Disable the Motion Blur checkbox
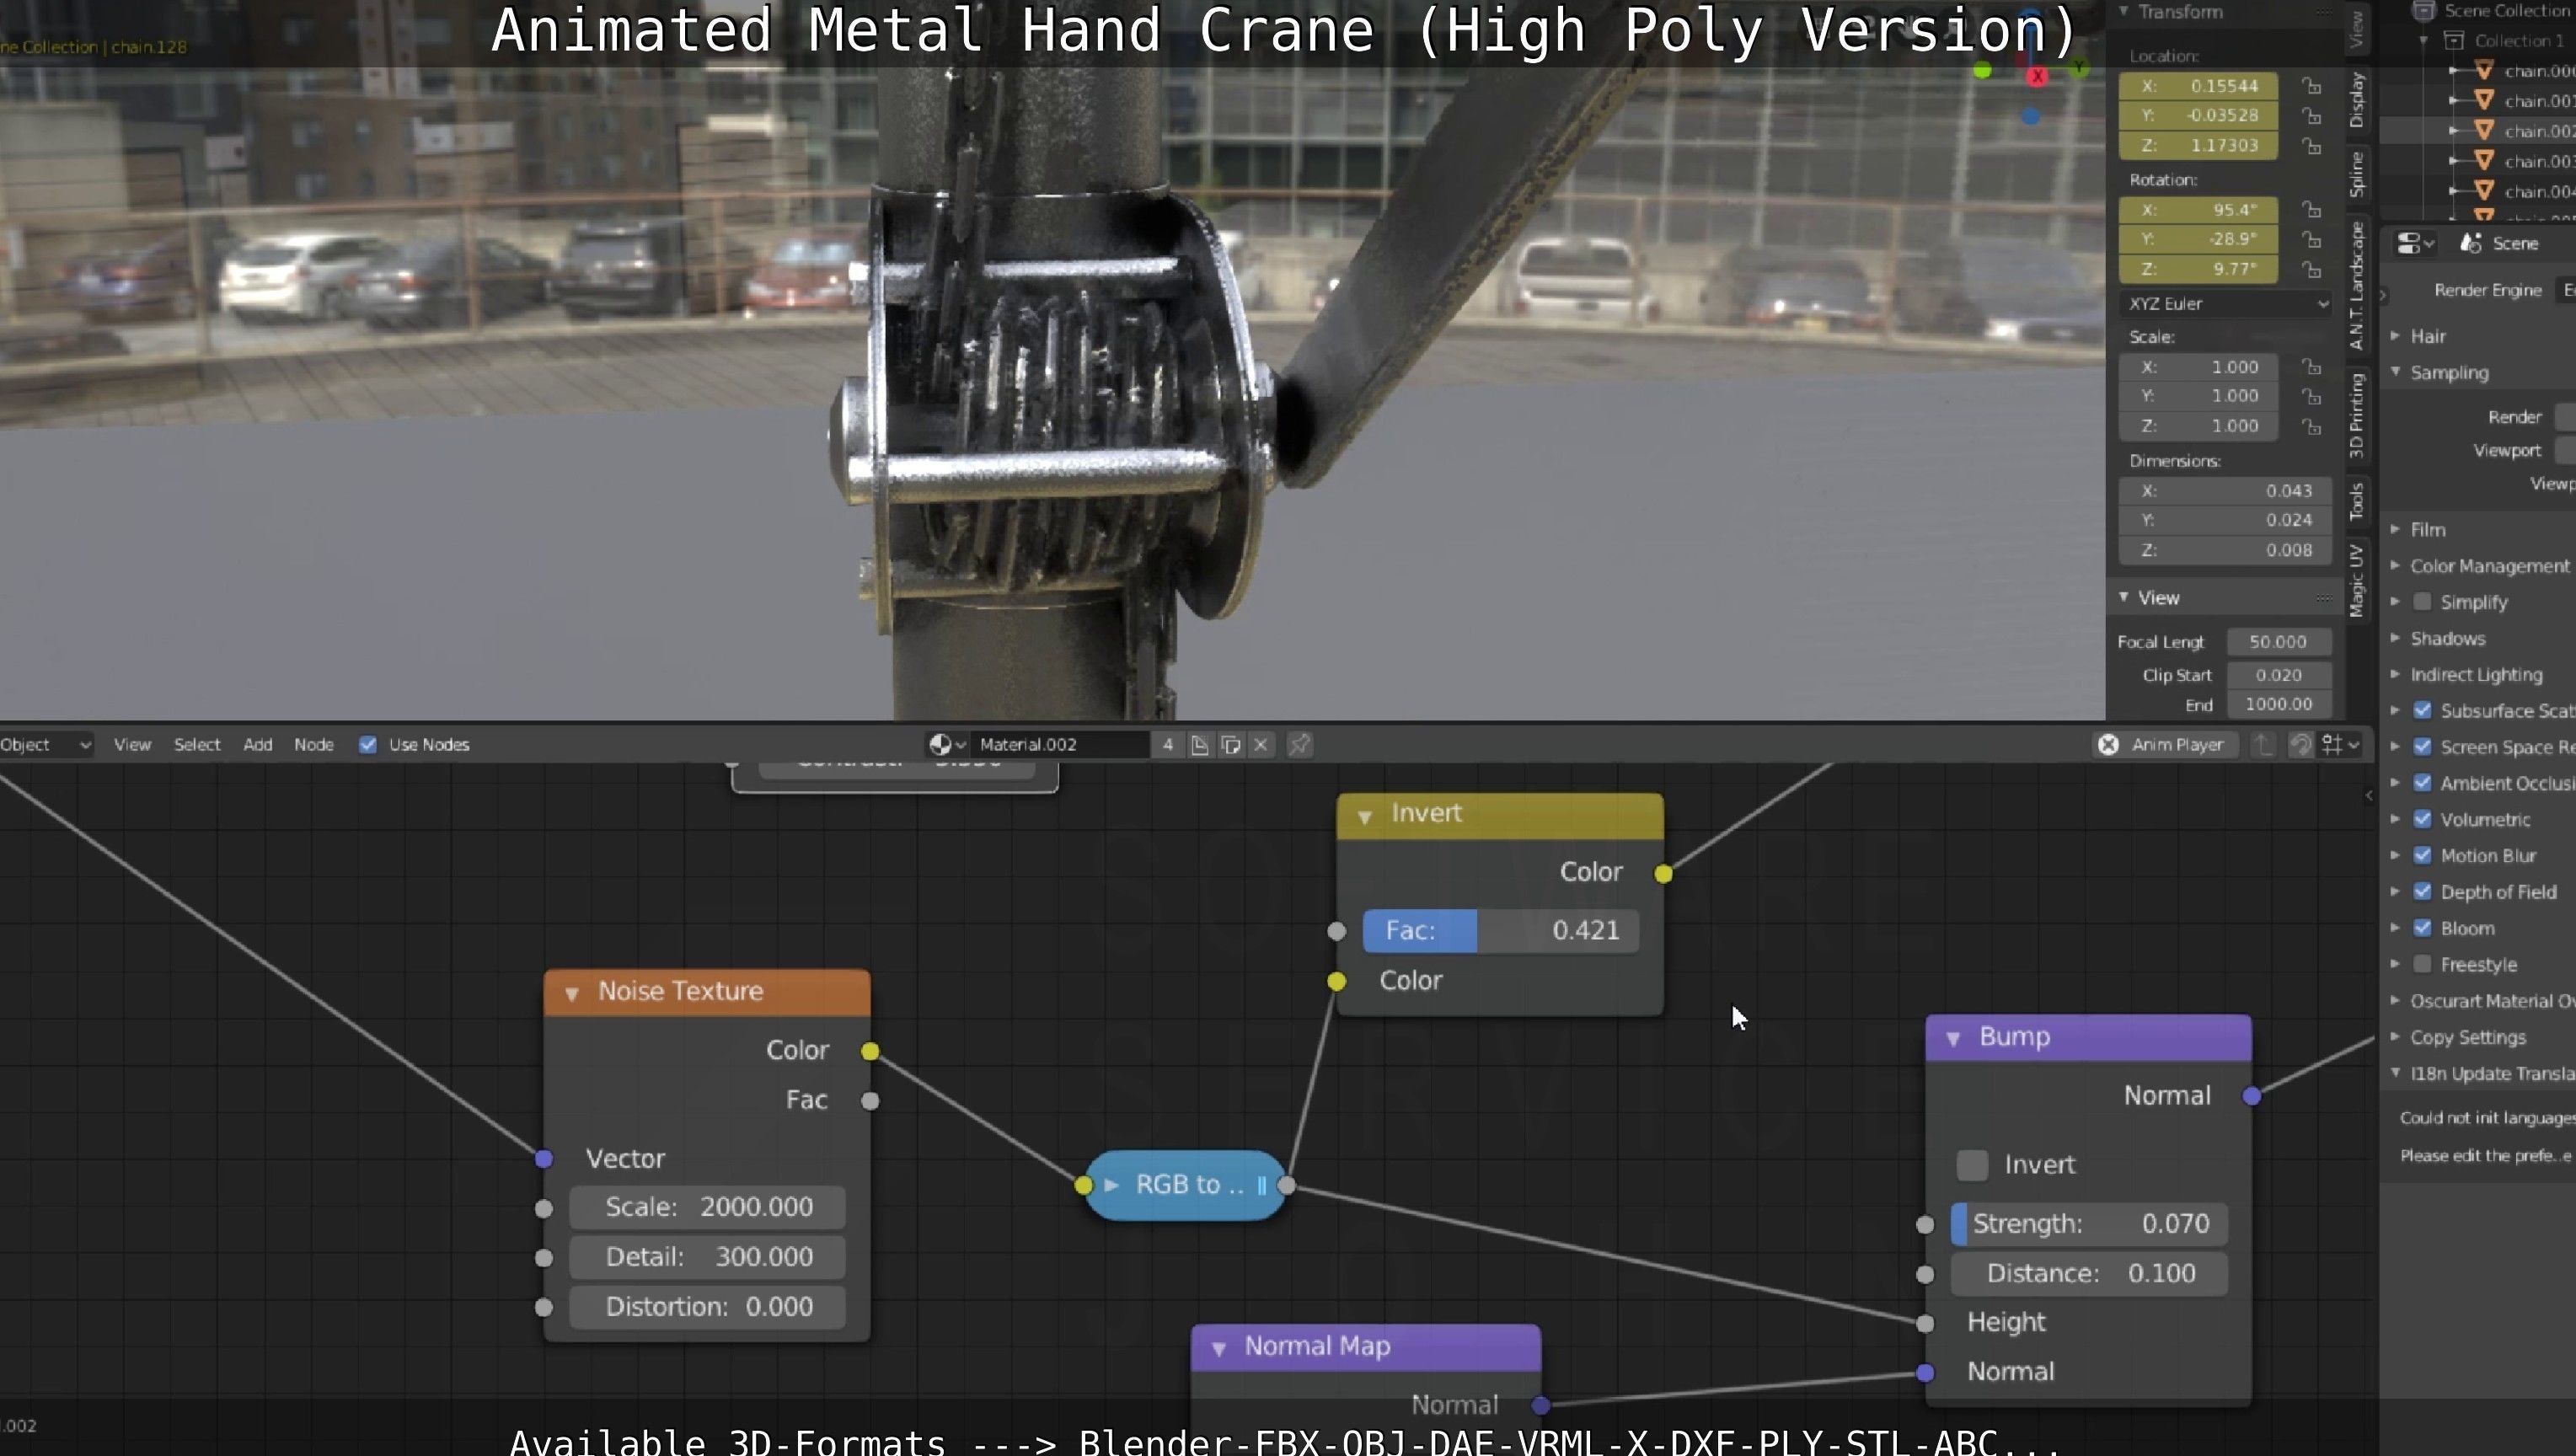The height and width of the screenshot is (1456, 2576). [2422, 855]
